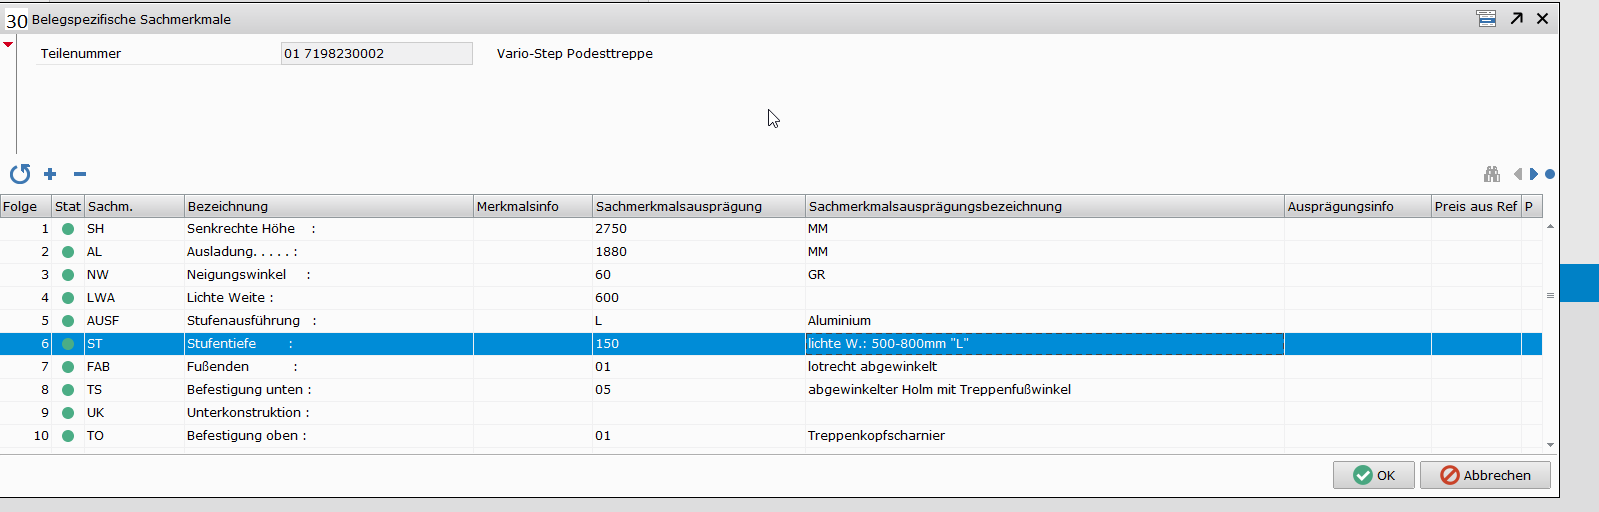Click the Sachmerkmalsausprägung column header
This screenshot has height=512, width=1599.
click(x=698, y=206)
